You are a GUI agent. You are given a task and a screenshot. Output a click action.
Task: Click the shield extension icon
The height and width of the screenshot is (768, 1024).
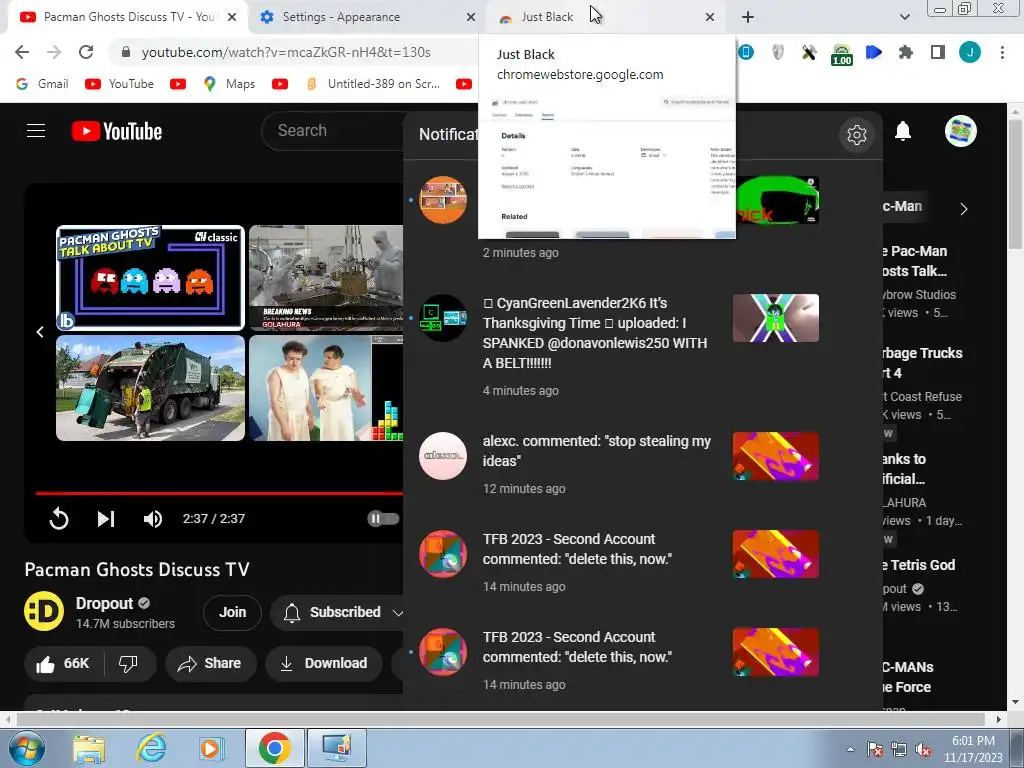pos(777,52)
